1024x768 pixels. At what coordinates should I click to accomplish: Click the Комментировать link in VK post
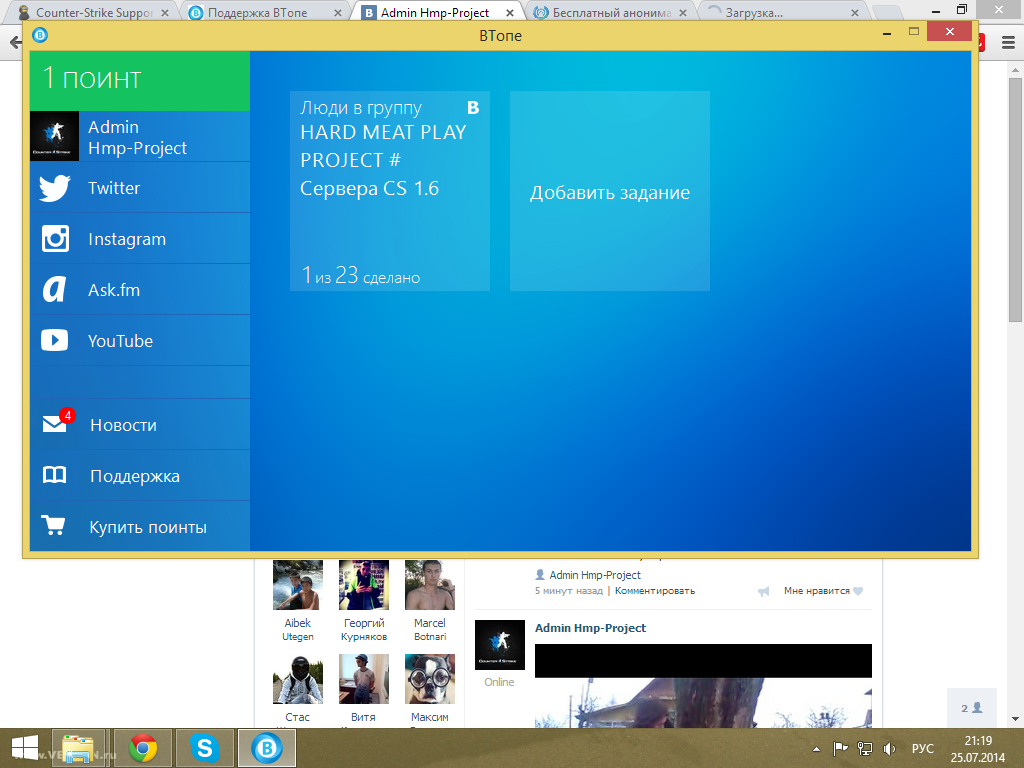pyautogui.click(x=655, y=591)
